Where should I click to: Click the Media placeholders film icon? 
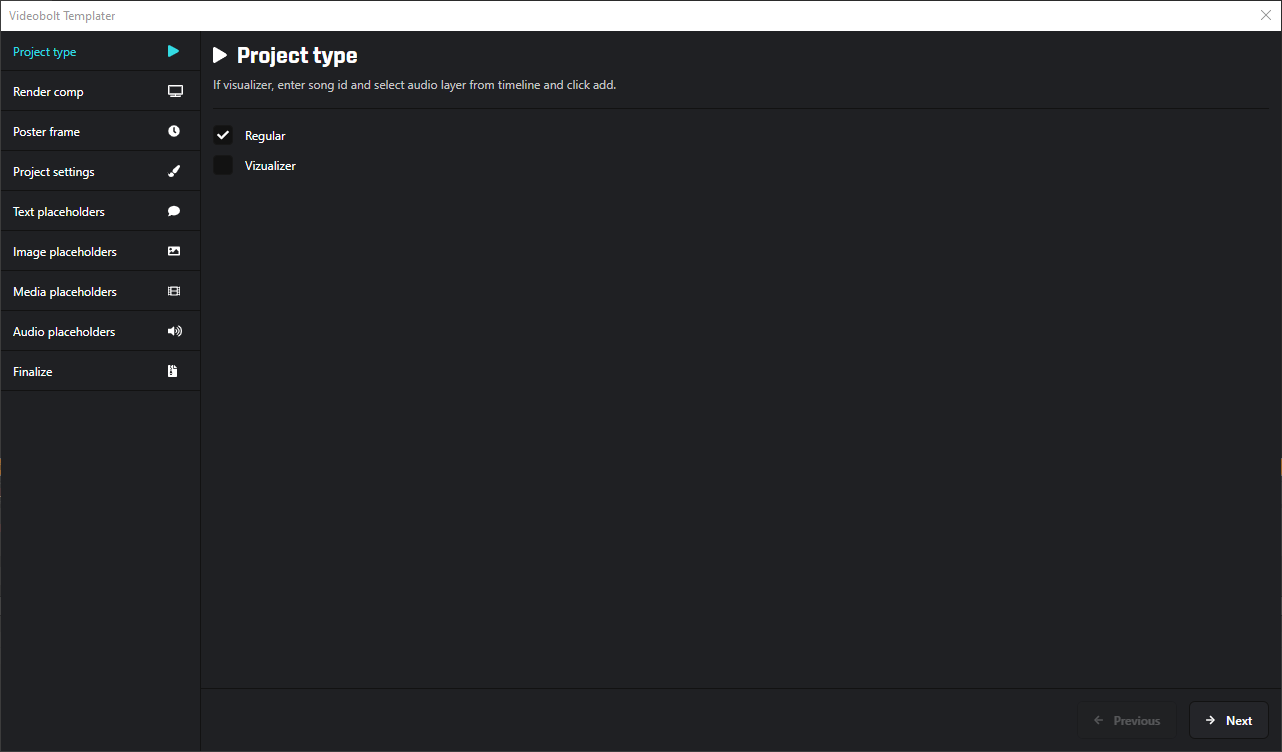(x=175, y=291)
